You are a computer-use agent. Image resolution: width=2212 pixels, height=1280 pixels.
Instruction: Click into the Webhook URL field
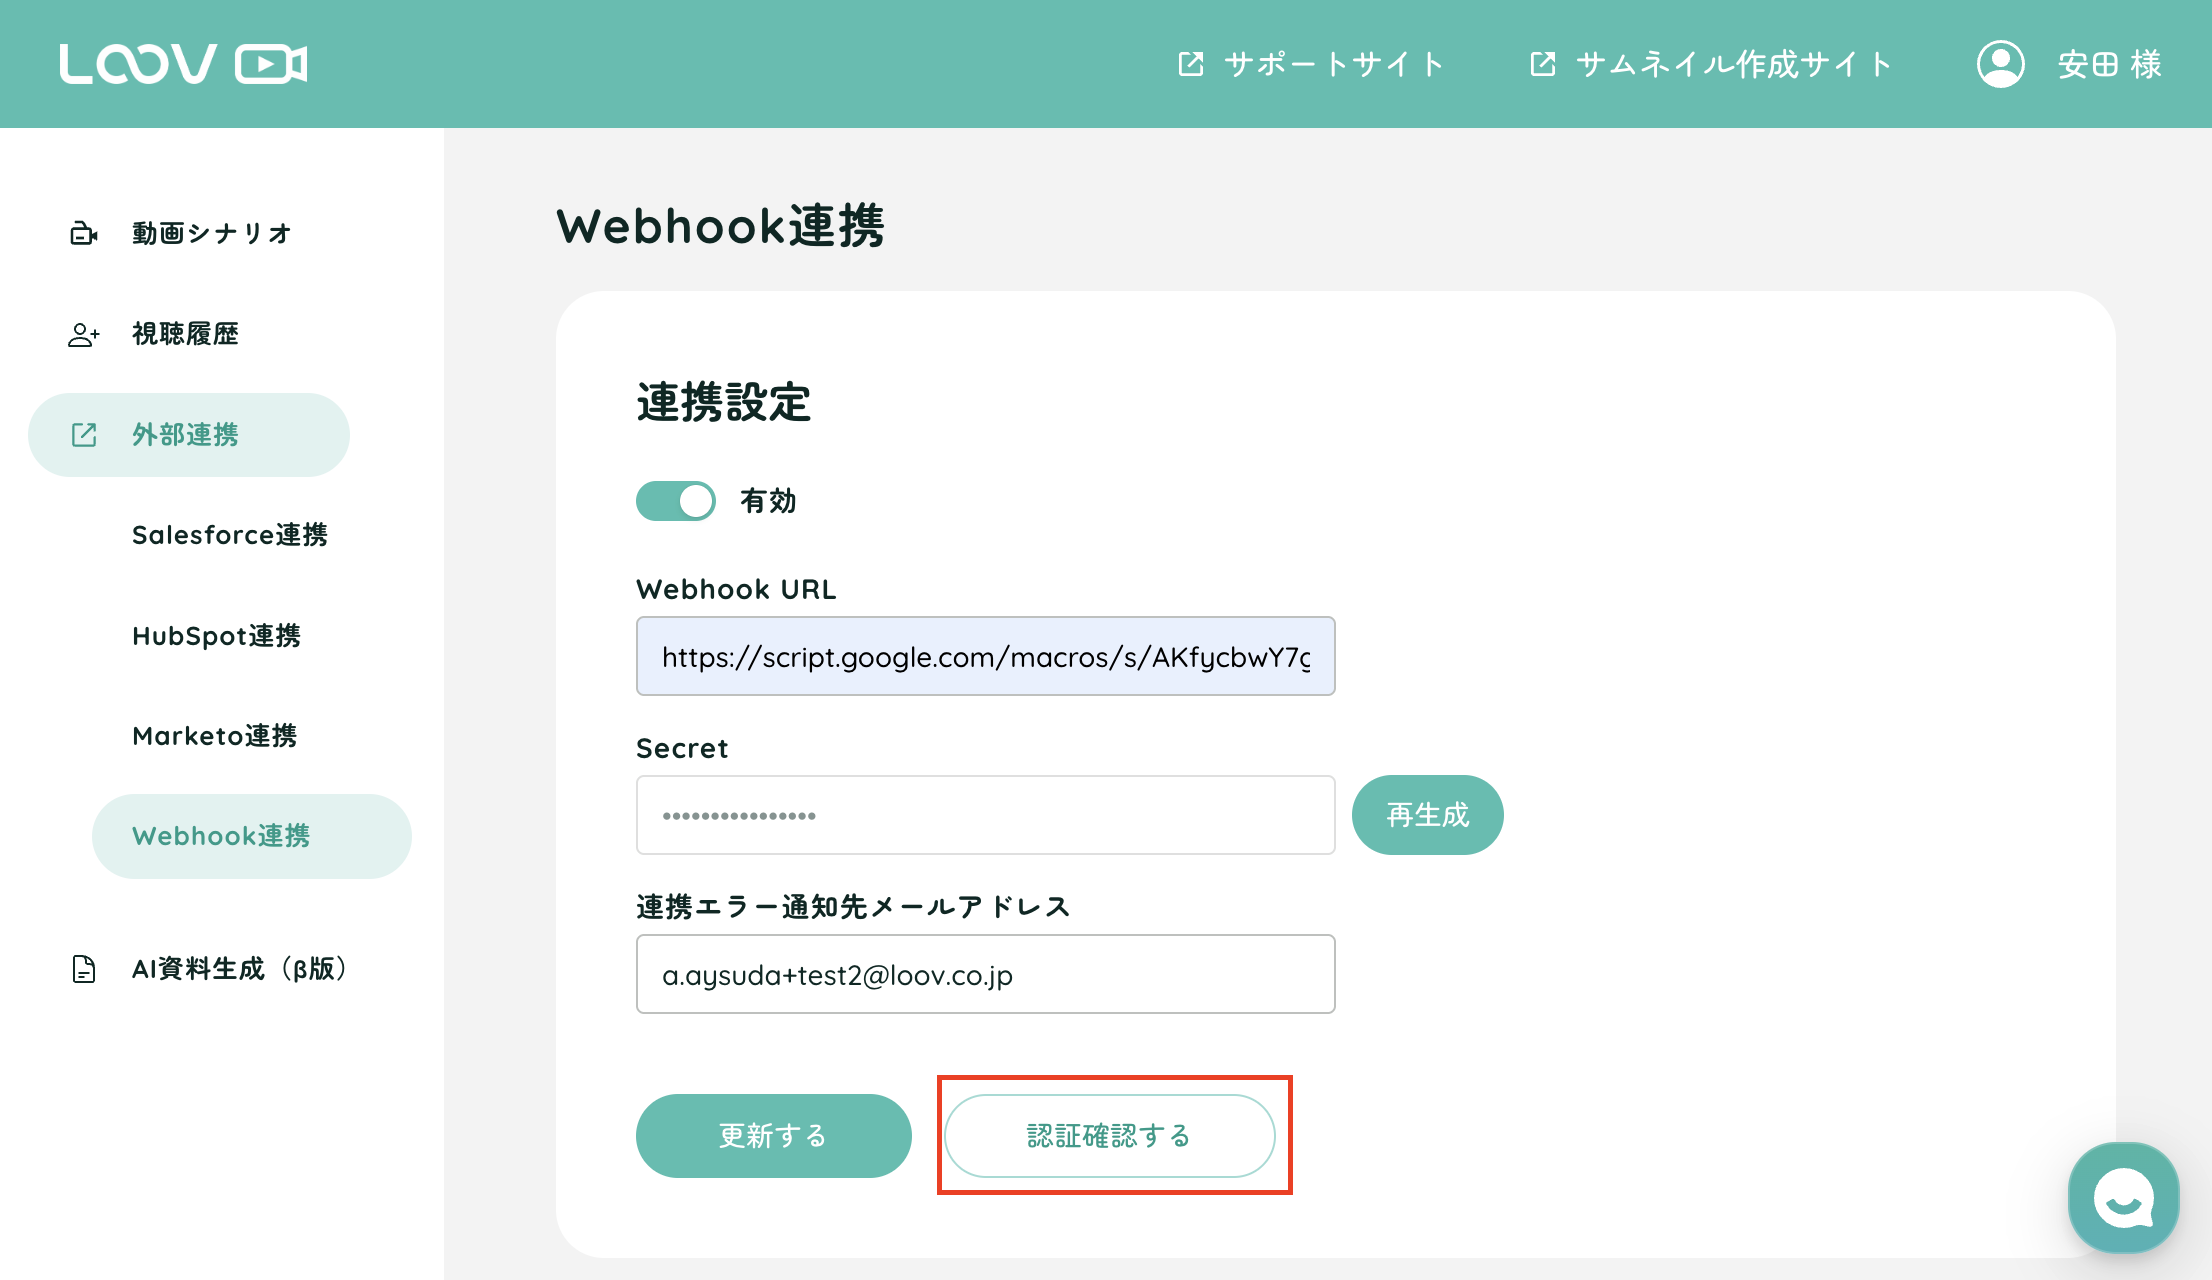point(985,657)
